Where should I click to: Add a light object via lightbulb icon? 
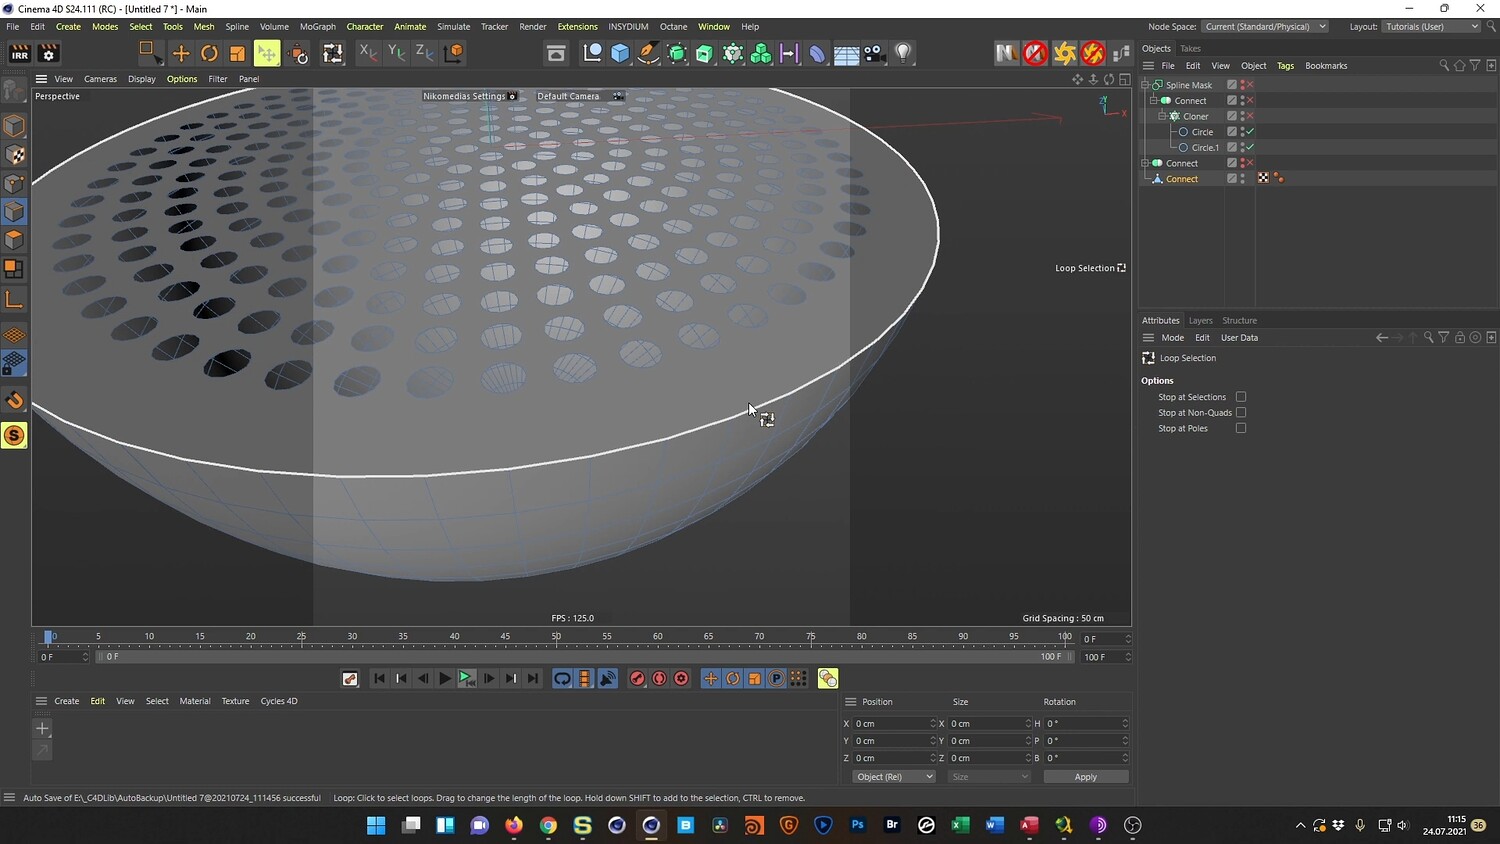903,53
